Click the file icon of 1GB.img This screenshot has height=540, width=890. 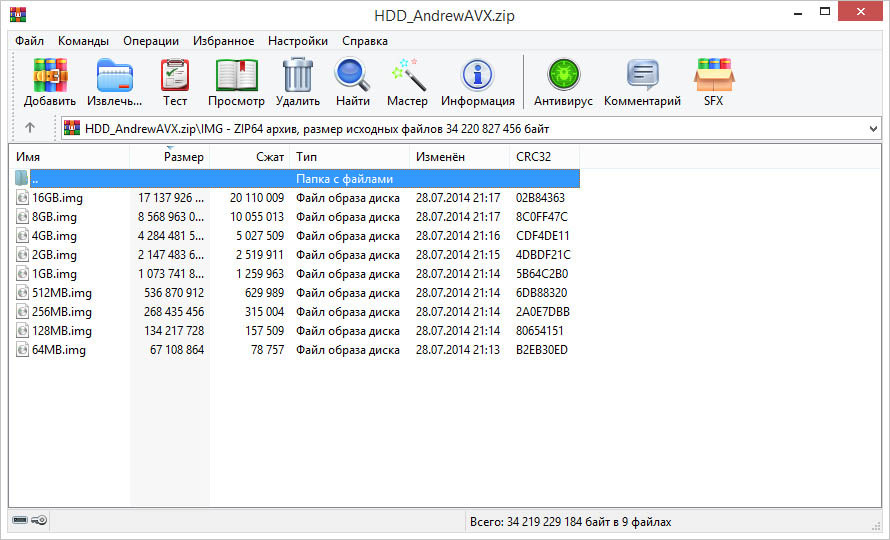tap(22, 274)
